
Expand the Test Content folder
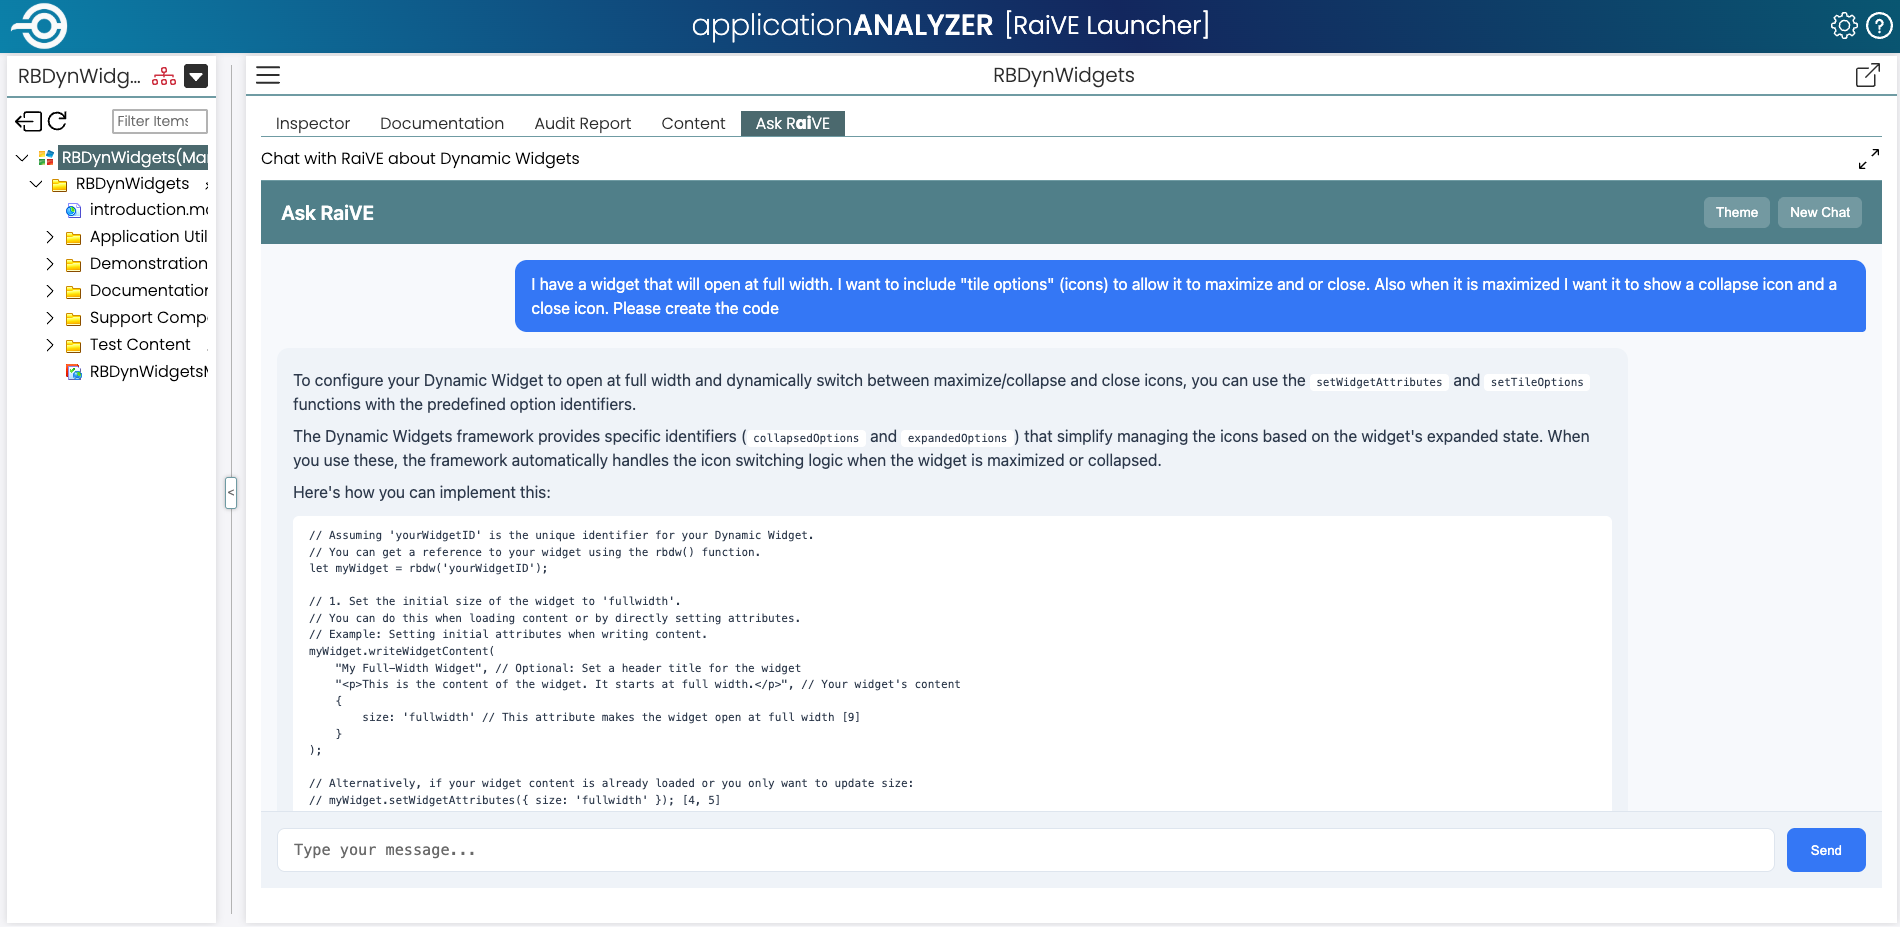50,345
